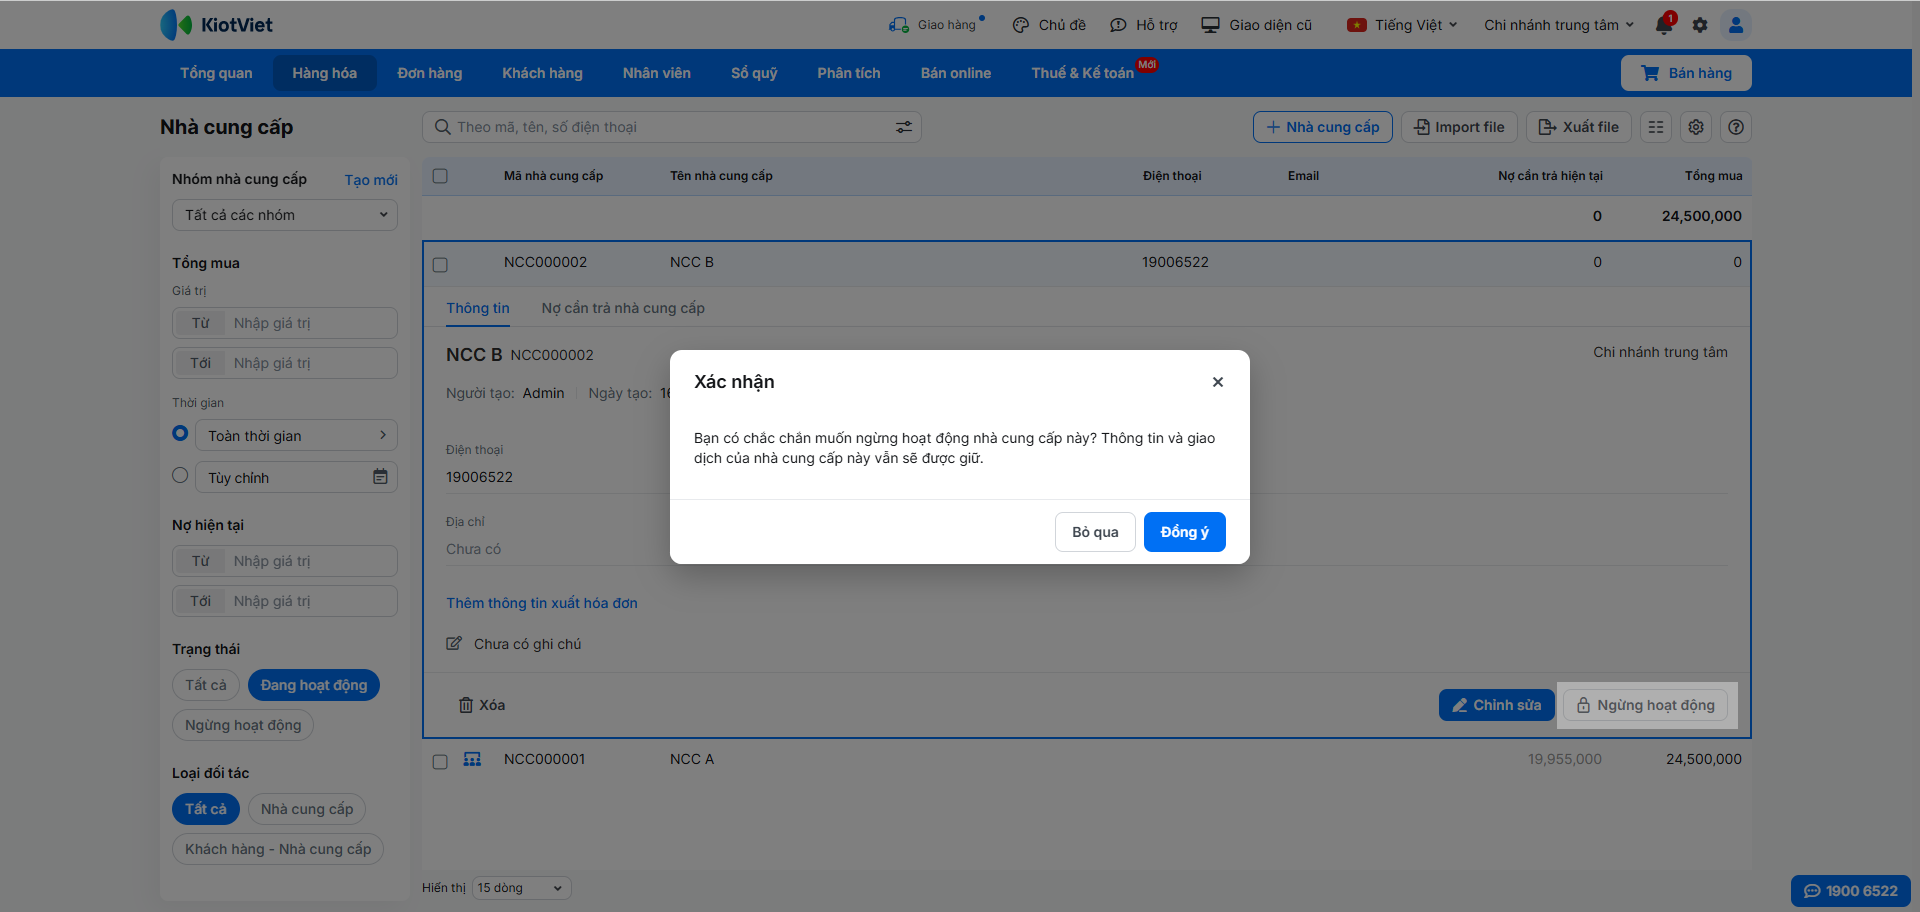
Task: Click the search filter sliders icon
Action: pyautogui.click(x=904, y=127)
